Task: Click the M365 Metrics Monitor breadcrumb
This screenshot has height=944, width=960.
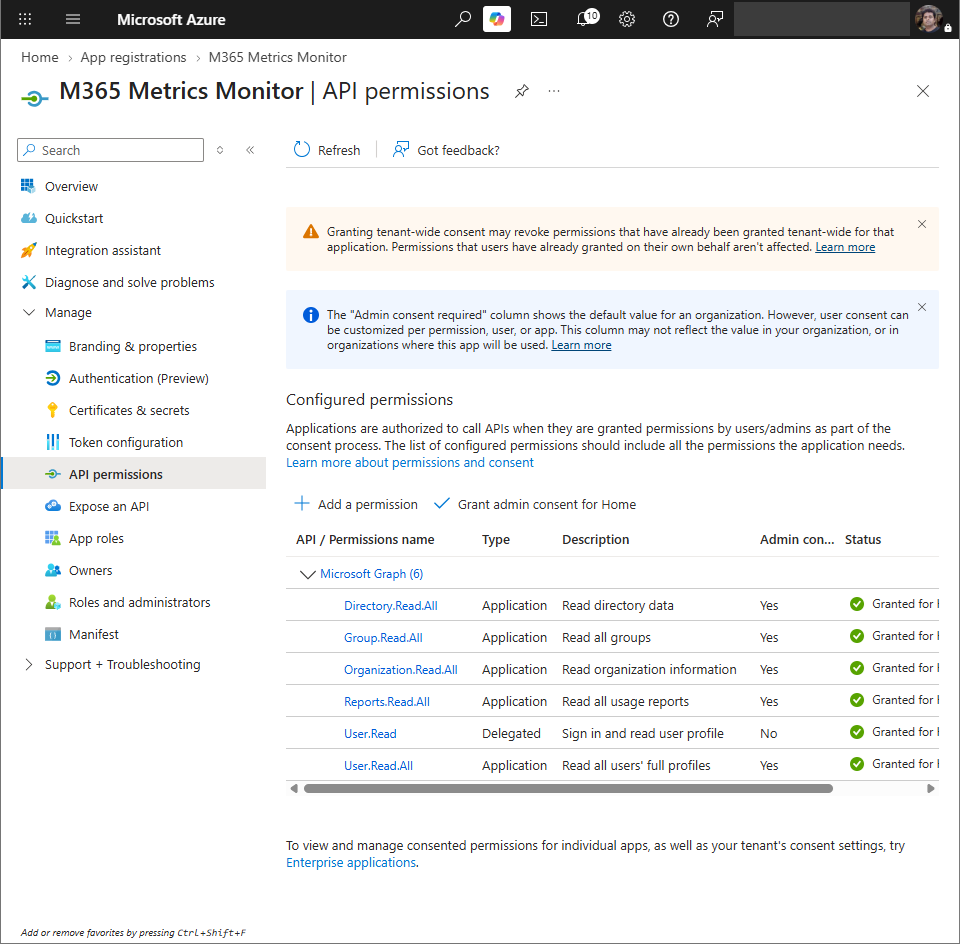Action: [277, 57]
